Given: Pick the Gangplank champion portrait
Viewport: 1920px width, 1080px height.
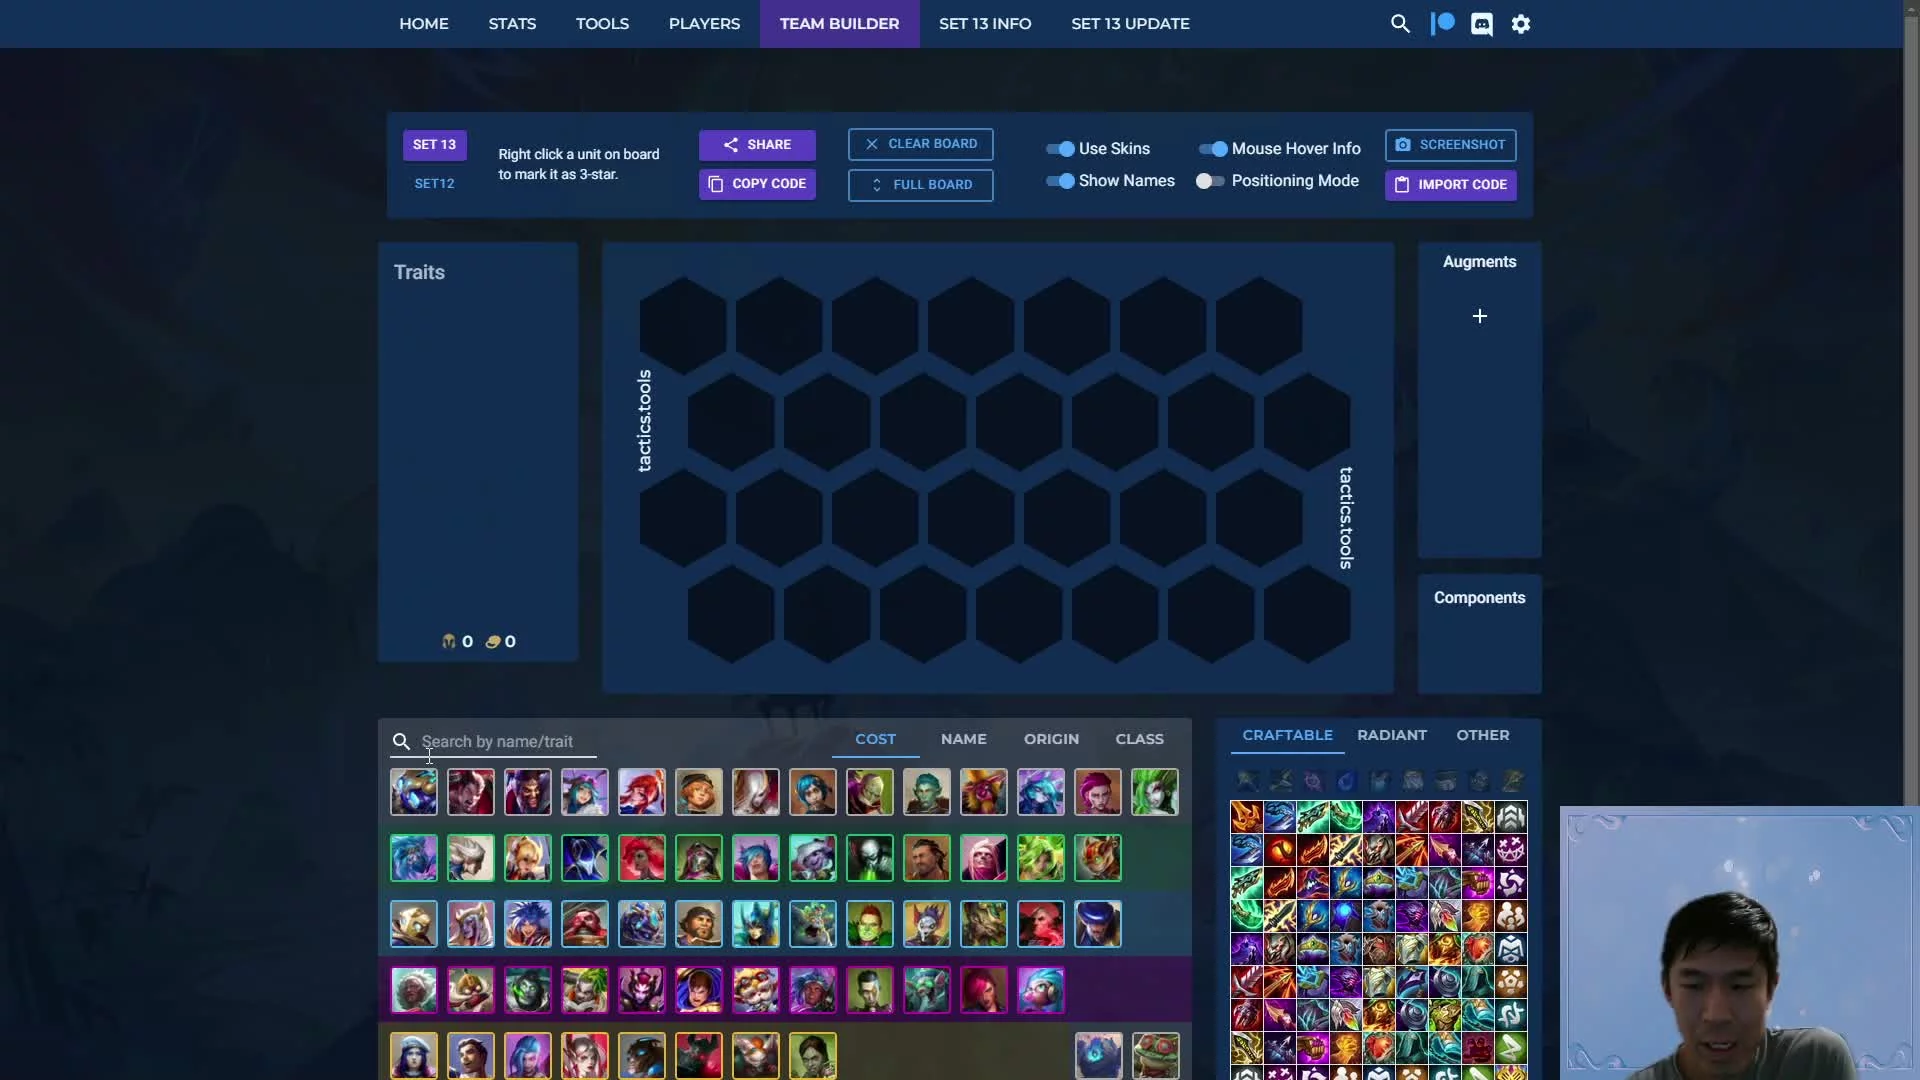Looking at the screenshot, I should (585, 924).
